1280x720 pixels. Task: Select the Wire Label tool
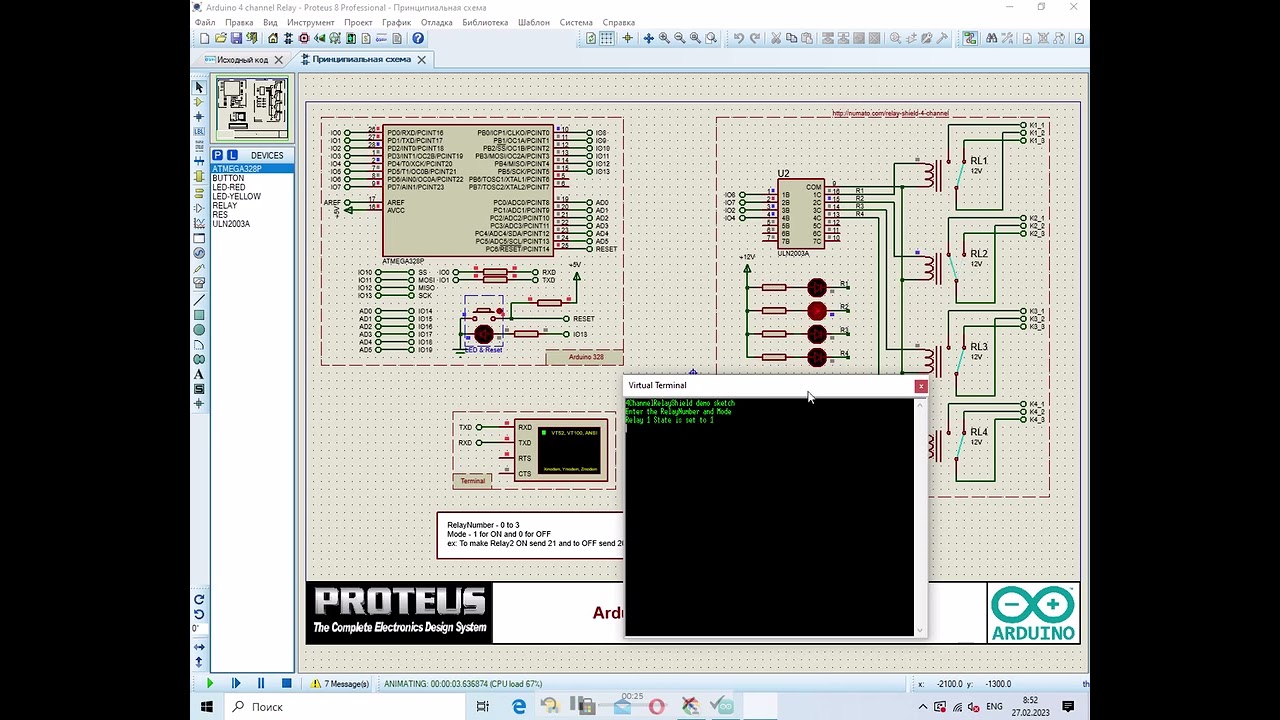[199, 131]
